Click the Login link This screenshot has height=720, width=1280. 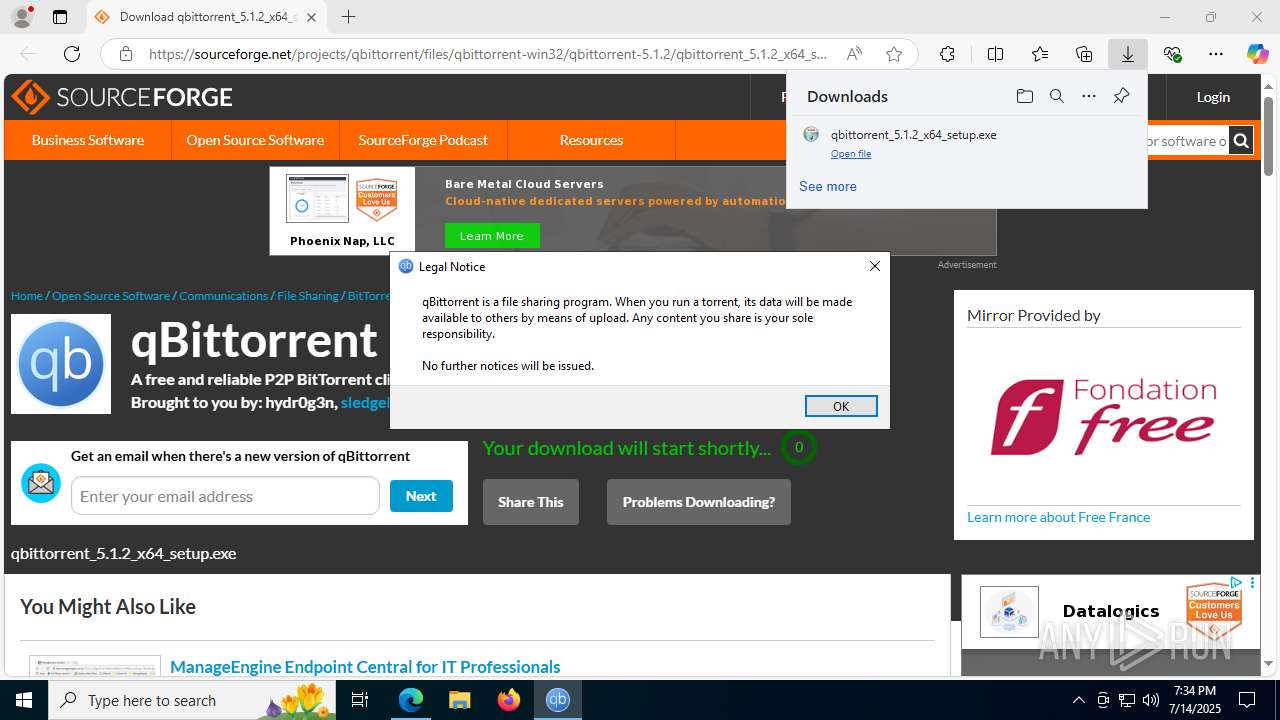[1213, 97]
